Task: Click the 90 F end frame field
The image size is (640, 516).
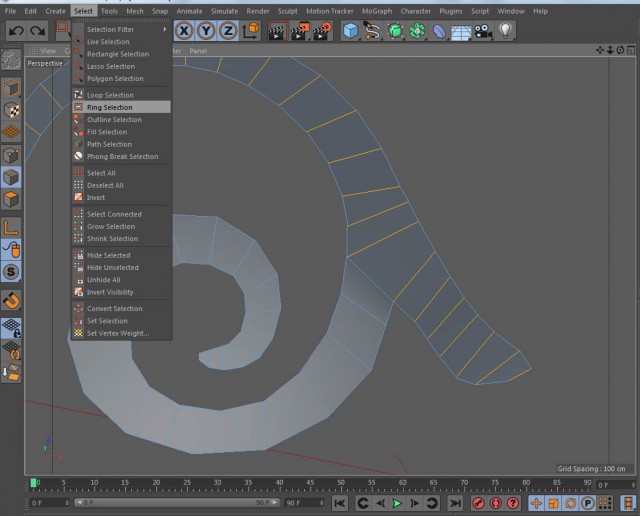Action: [304, 503]
